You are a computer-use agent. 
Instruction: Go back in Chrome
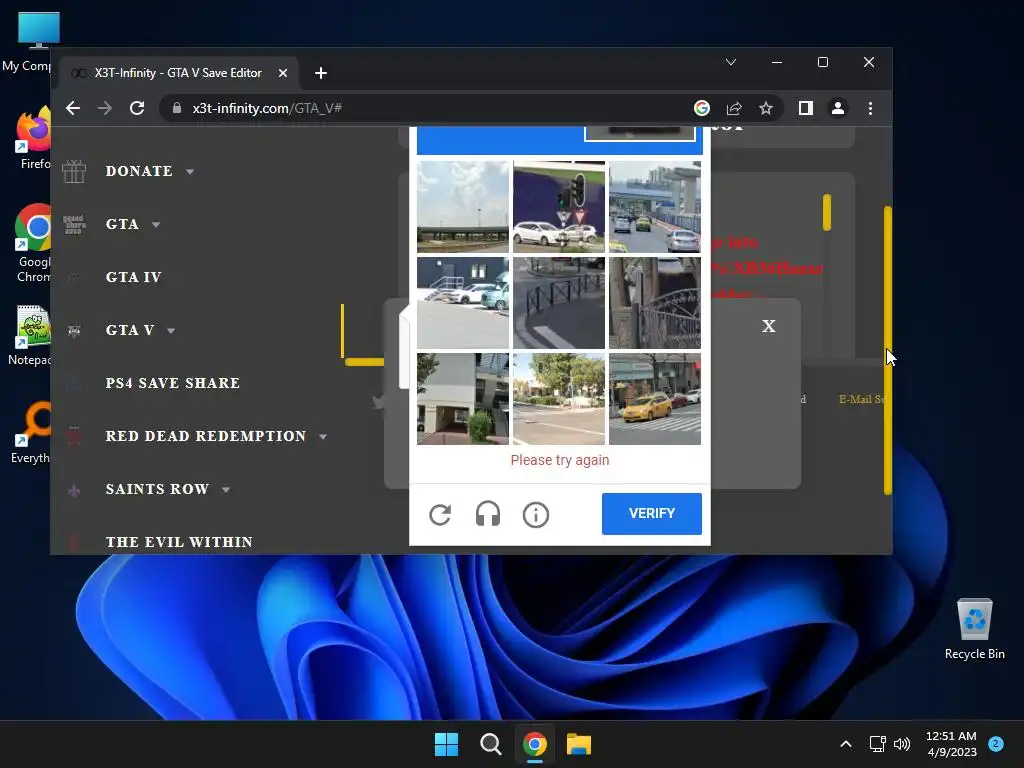click(73, 108)
